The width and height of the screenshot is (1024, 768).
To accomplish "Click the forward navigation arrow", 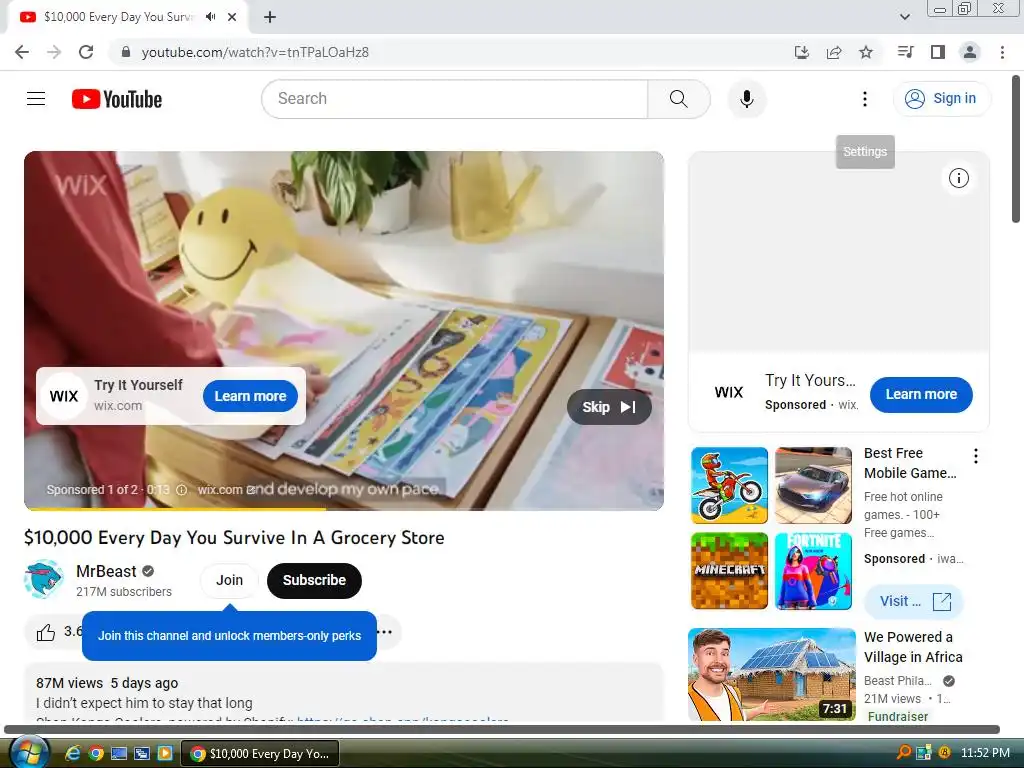I will [x=54, y=52].
